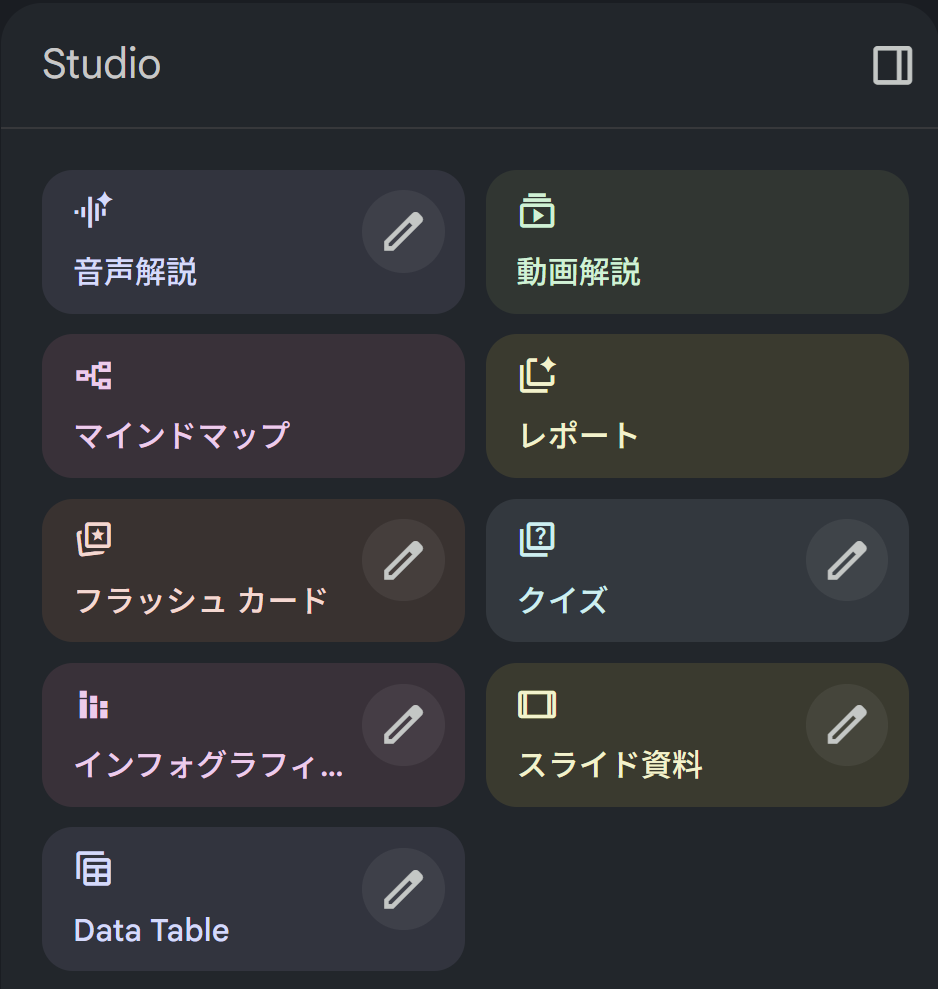This screenshot has height=989, width=938.
Task: Click the mind map node icon
Action: coord(93,376)
